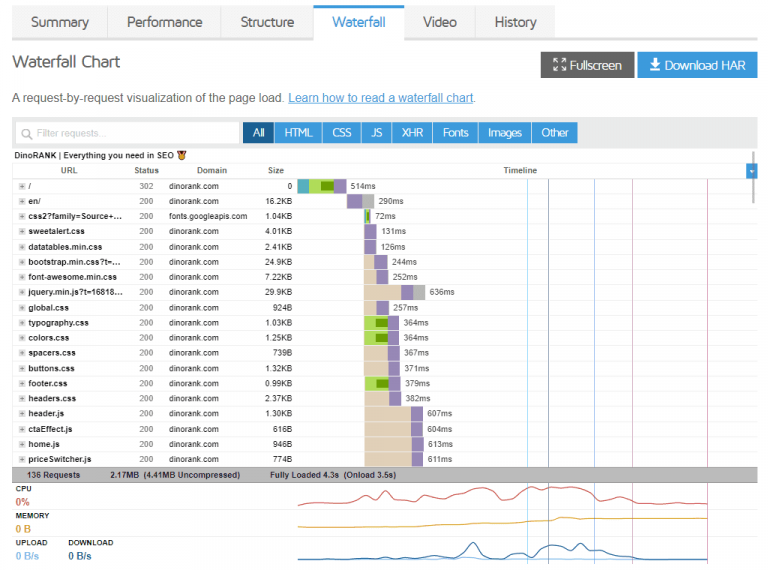Open the Structure tab
Viewport: 768px width, 570px height.
click(x=267, y=22)
